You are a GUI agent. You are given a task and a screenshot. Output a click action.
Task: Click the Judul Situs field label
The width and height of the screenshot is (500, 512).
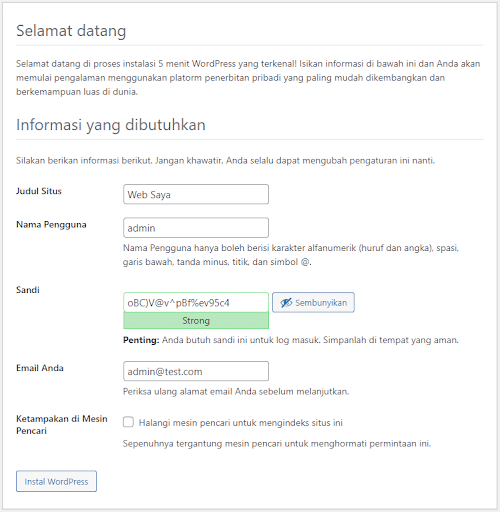pos(39,191)
